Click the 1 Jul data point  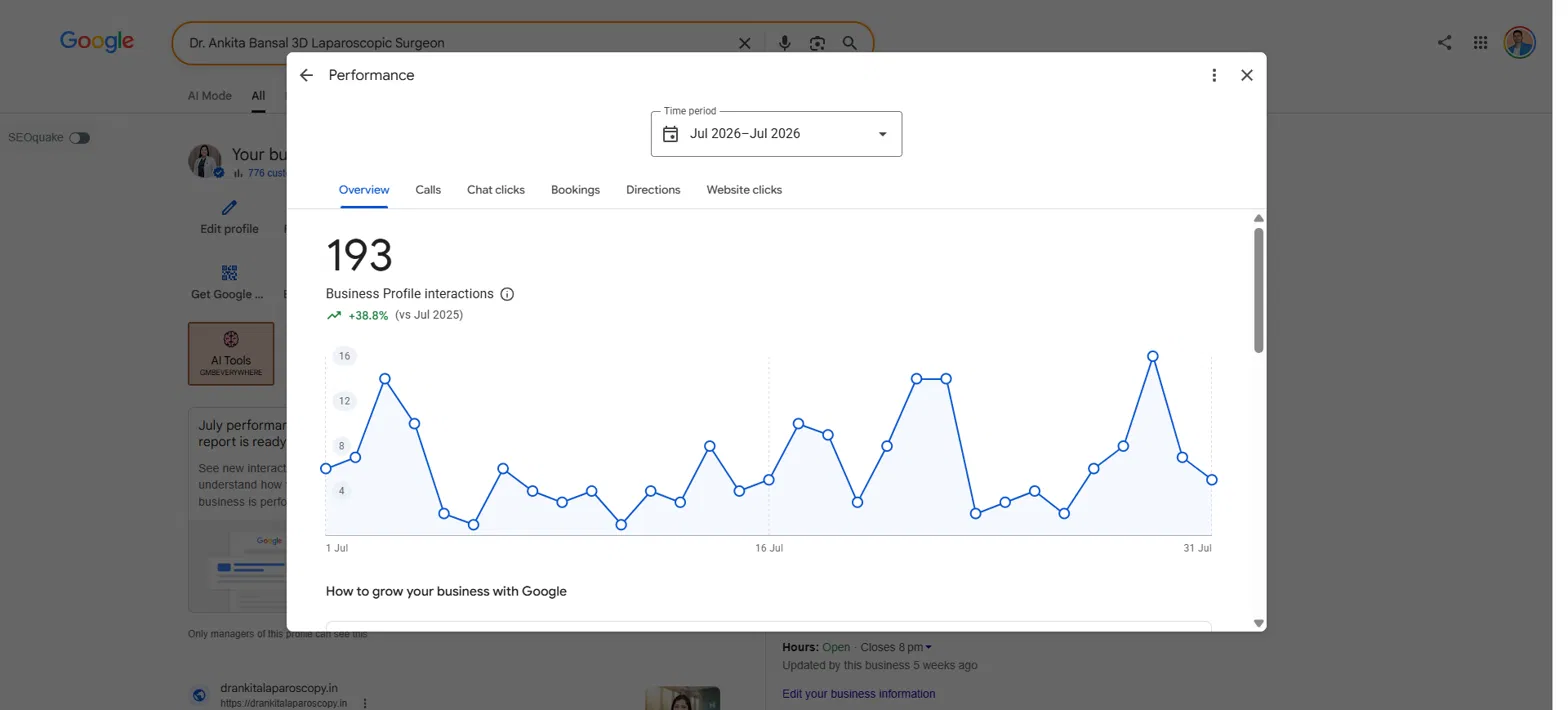pyautogui.click(x=326, y=469)
